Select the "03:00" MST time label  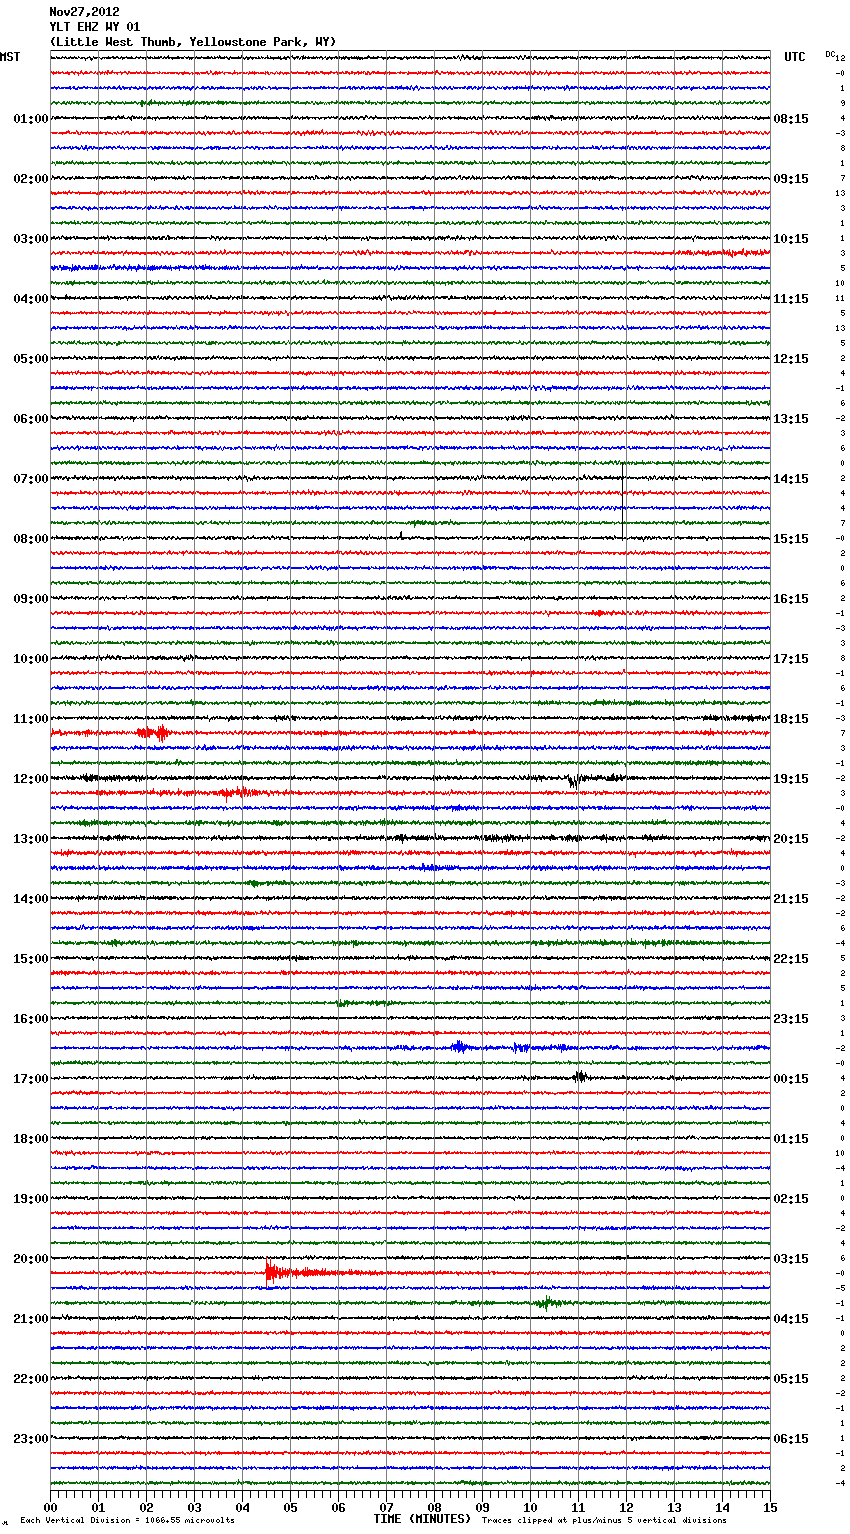(x=31, y=239)
